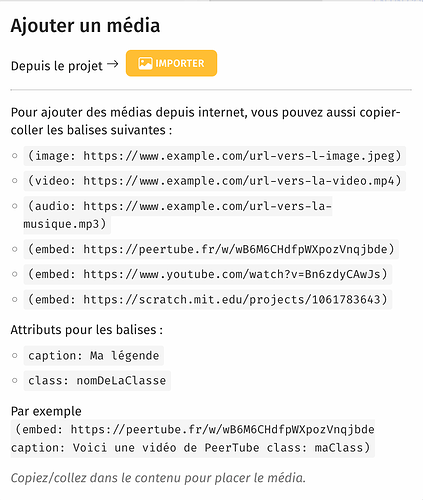The image size is (423, 500).
Task: Click the Scratch project embed snippet
Action: [x=208, y=299]
